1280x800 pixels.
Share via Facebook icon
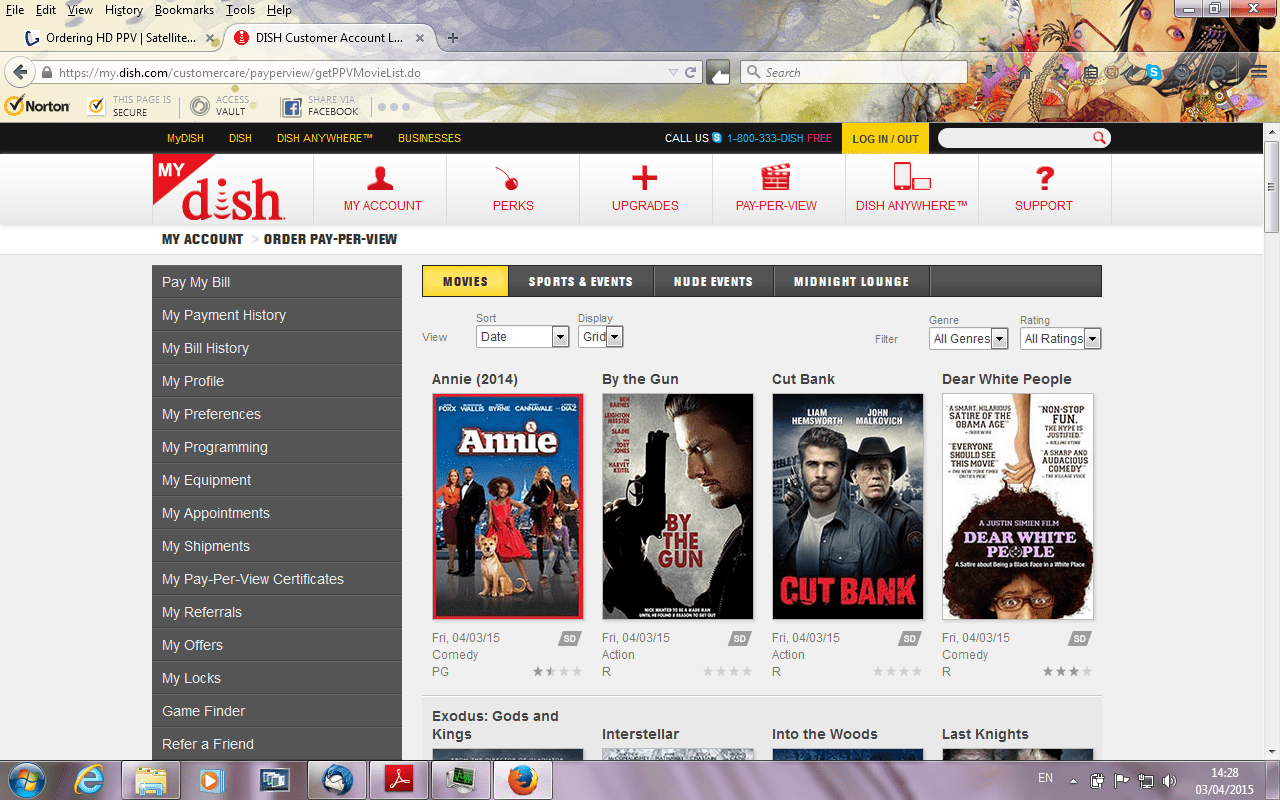point(291,107)
